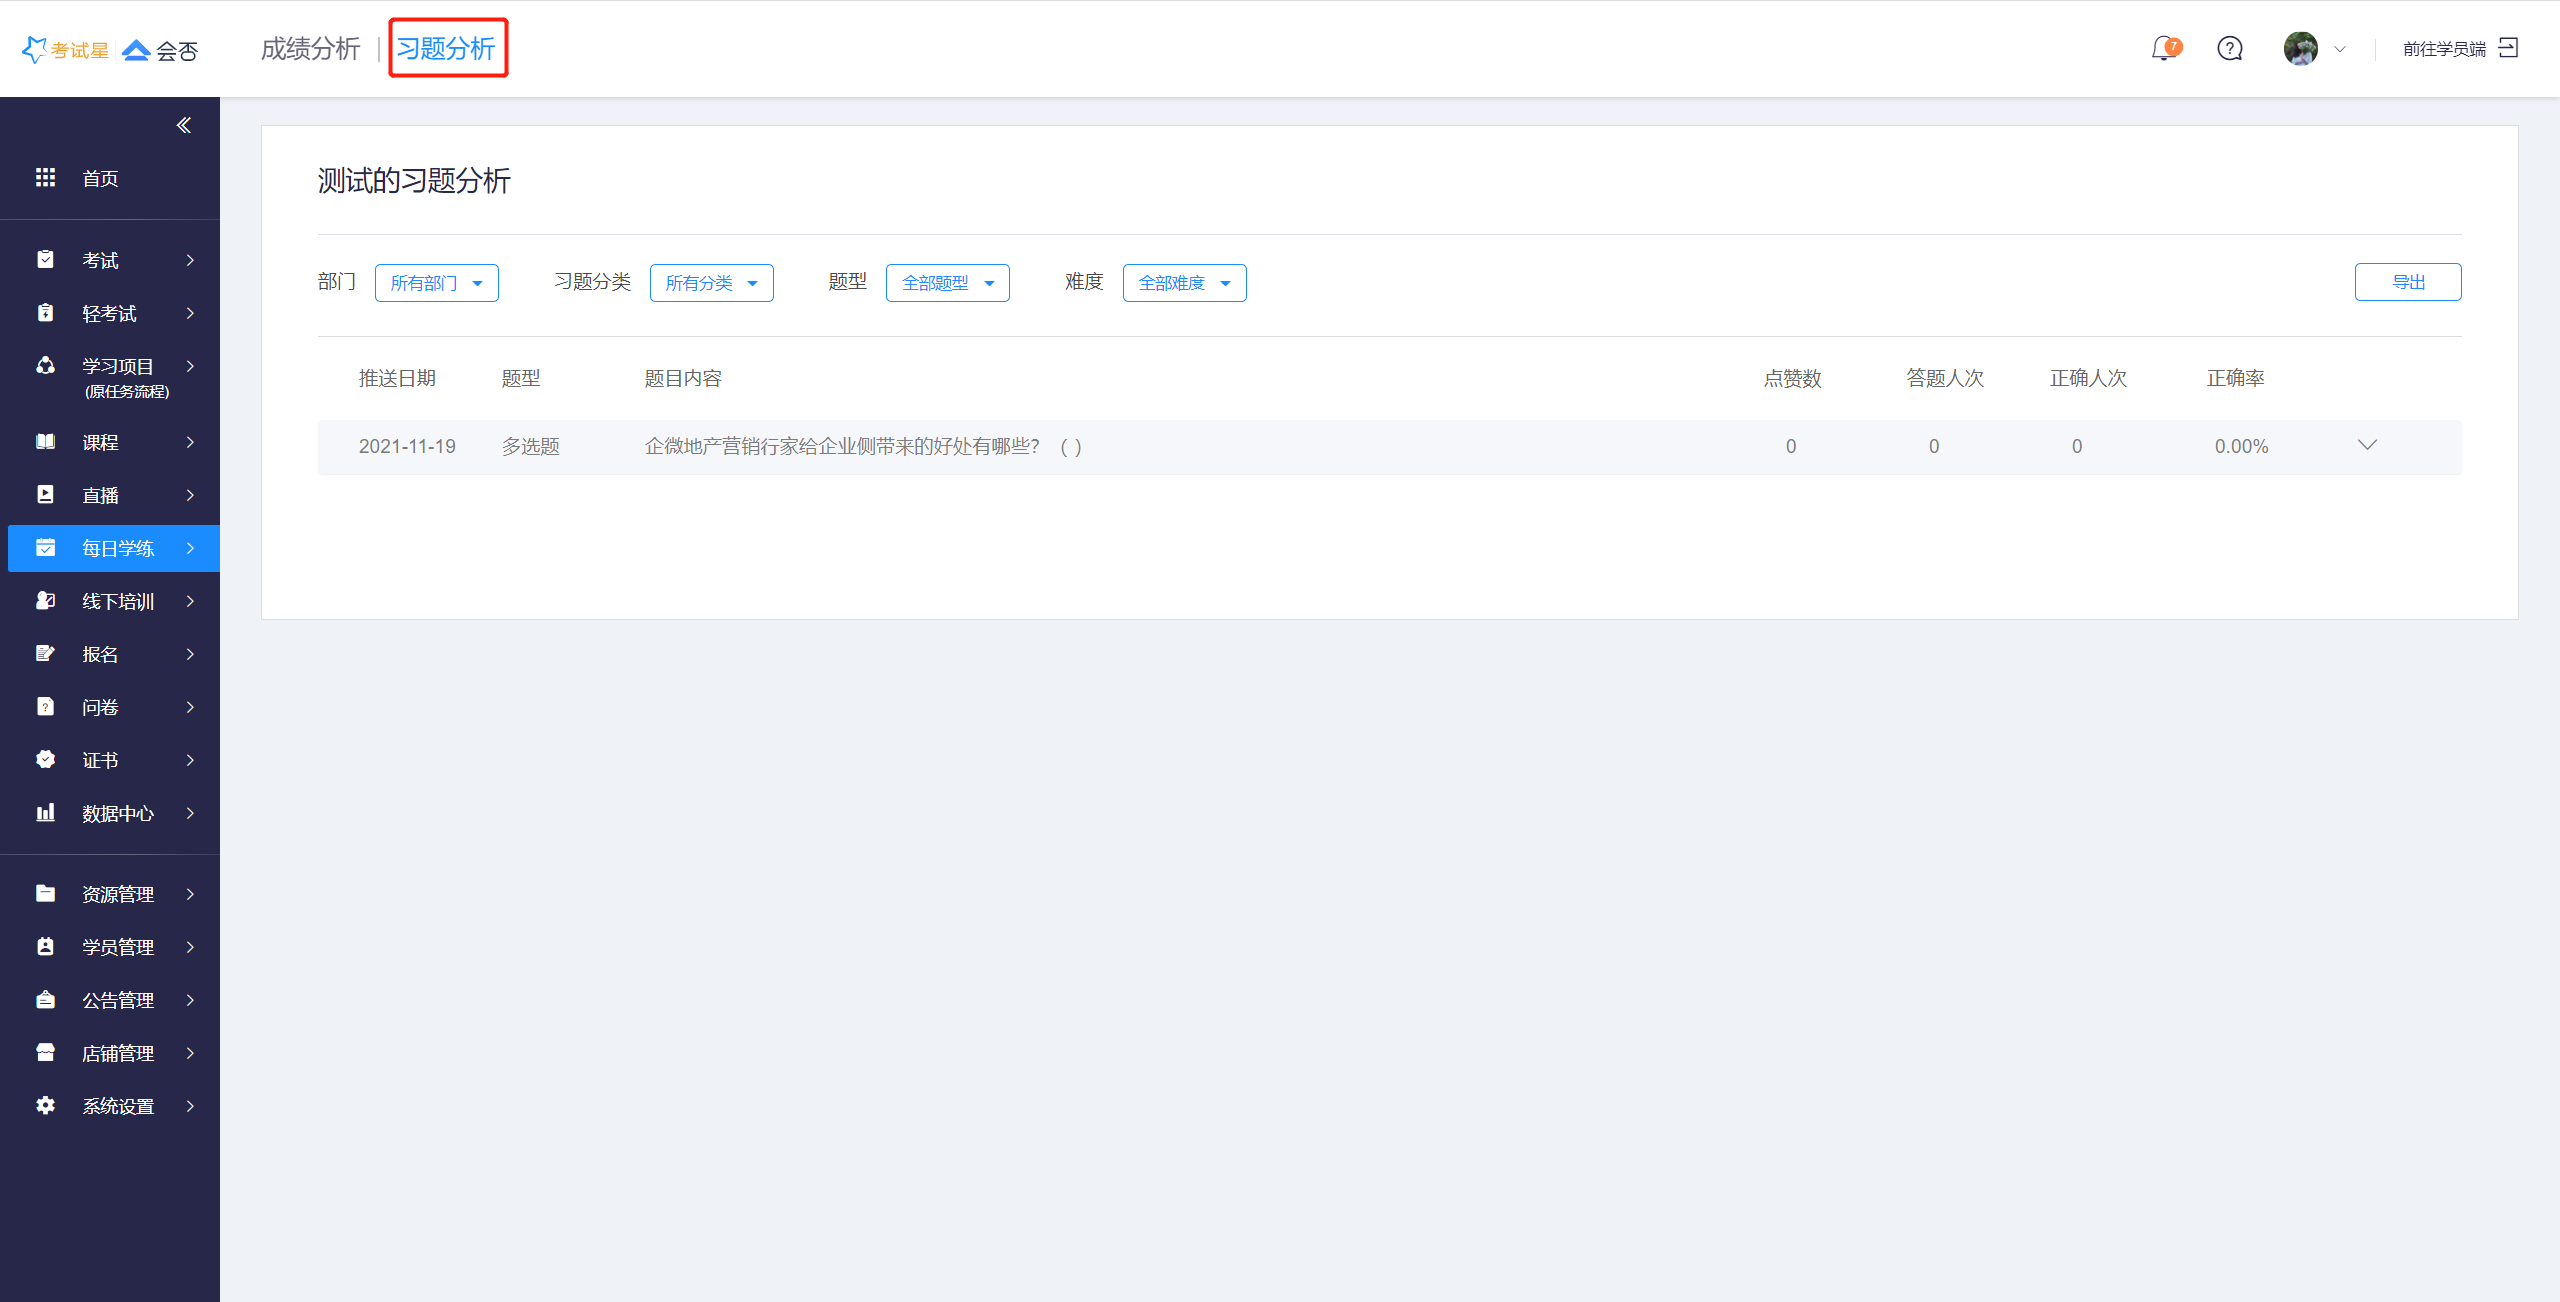Collapse the sidebar with double-chevron icon
Screen dimensions: 2560x1302
pyautogui.click(x=184, y=125)
